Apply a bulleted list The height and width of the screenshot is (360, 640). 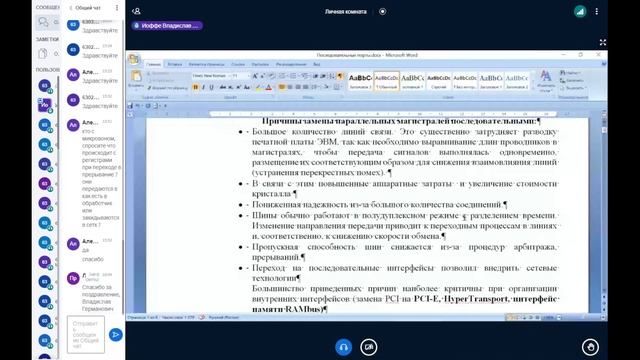(282, 76)
